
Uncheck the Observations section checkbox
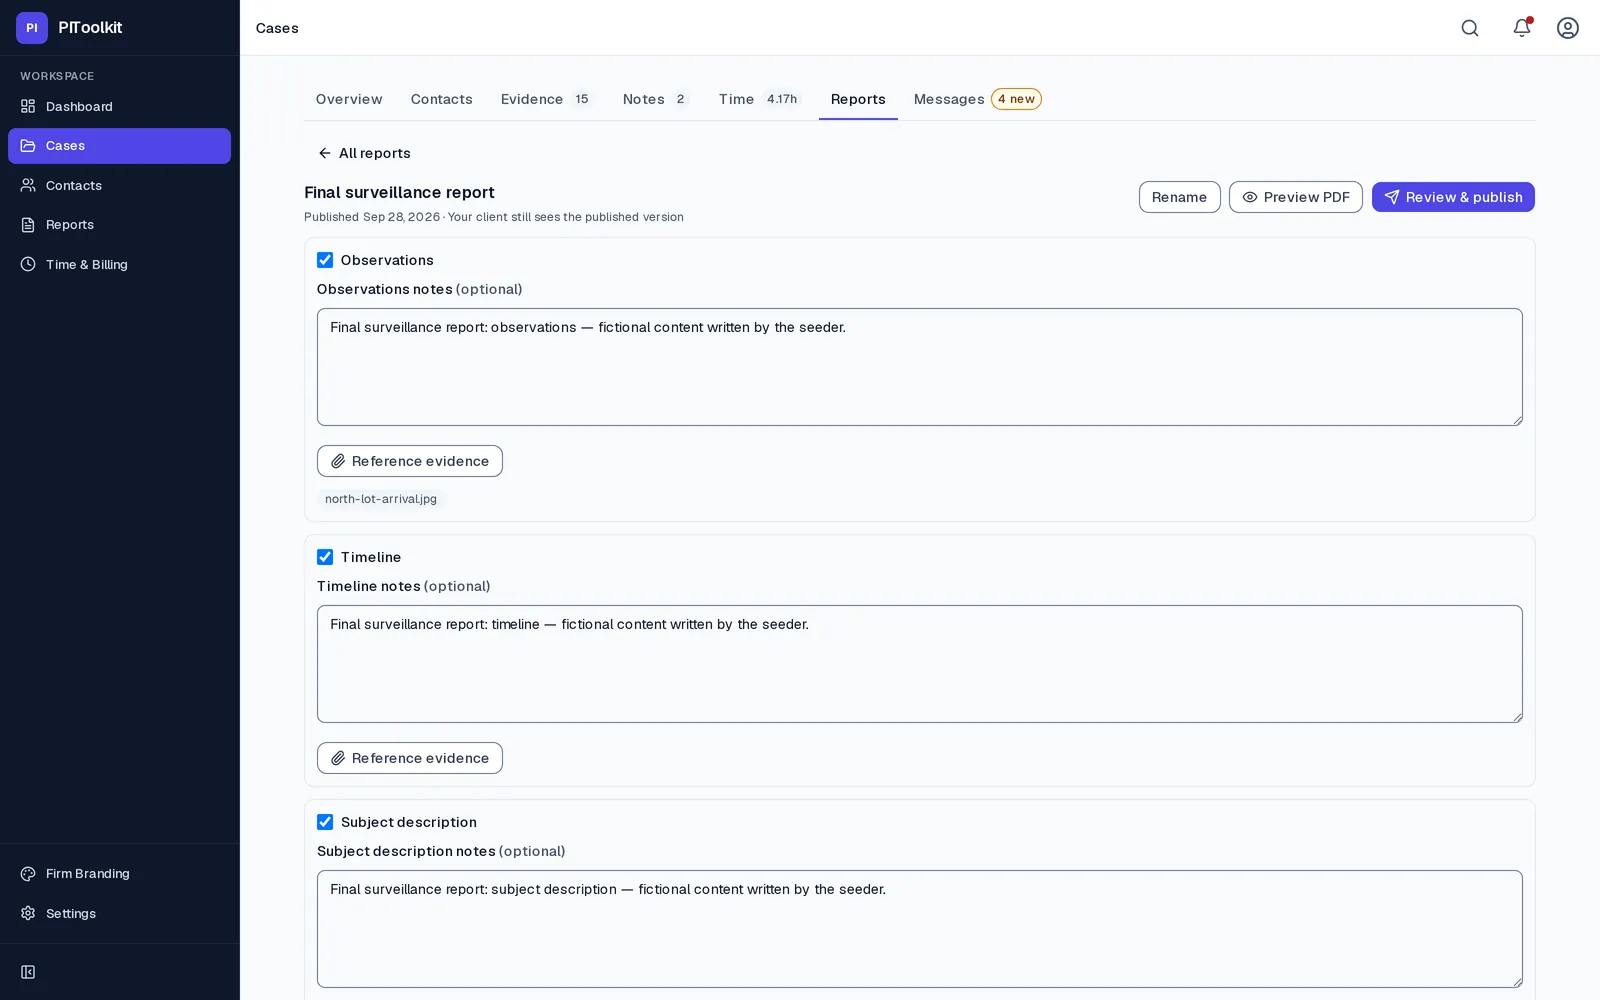[325, 260]
